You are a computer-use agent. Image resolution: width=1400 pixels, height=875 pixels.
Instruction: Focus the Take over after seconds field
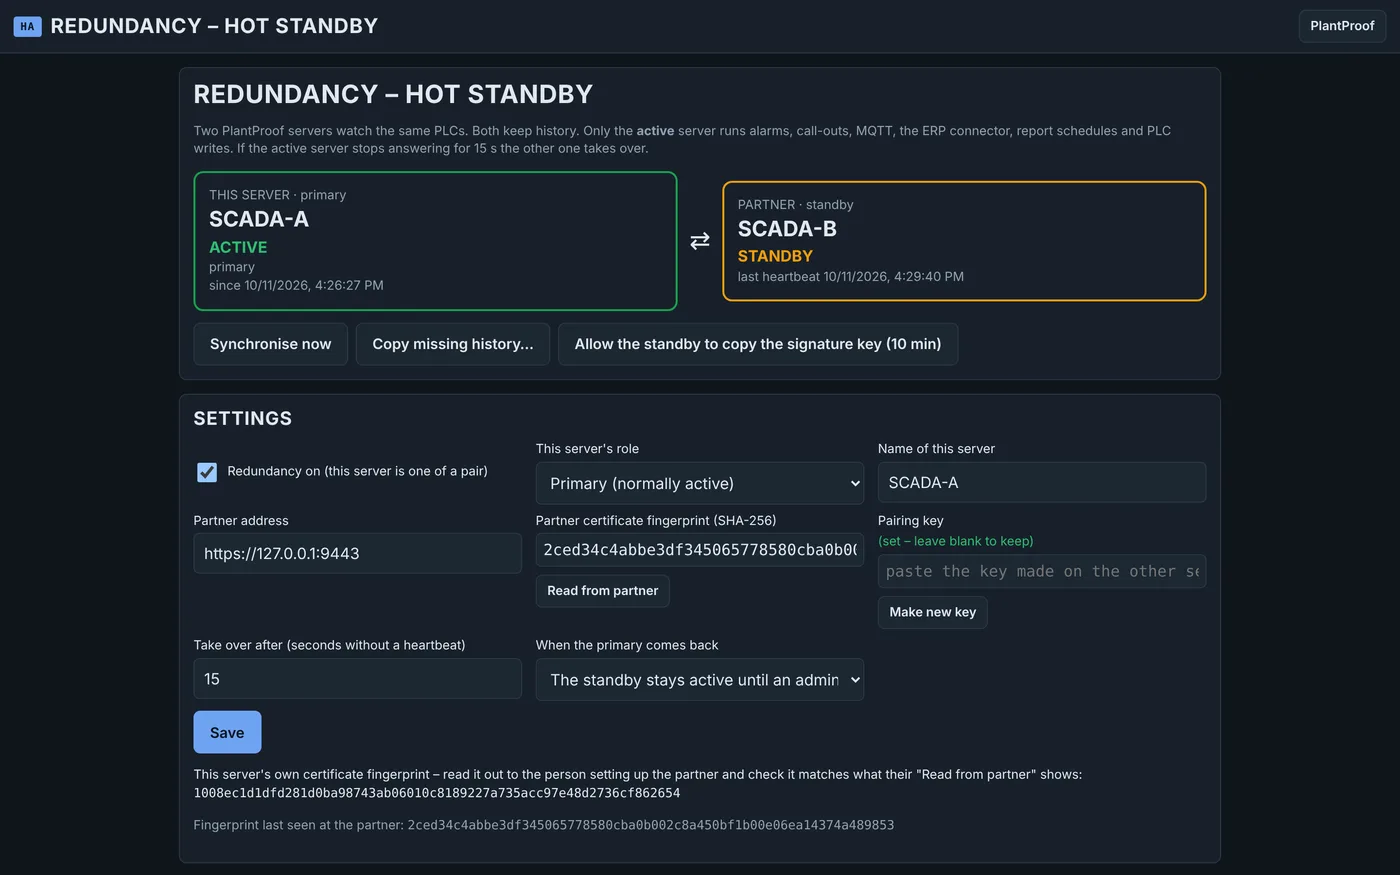click(358, 679)
